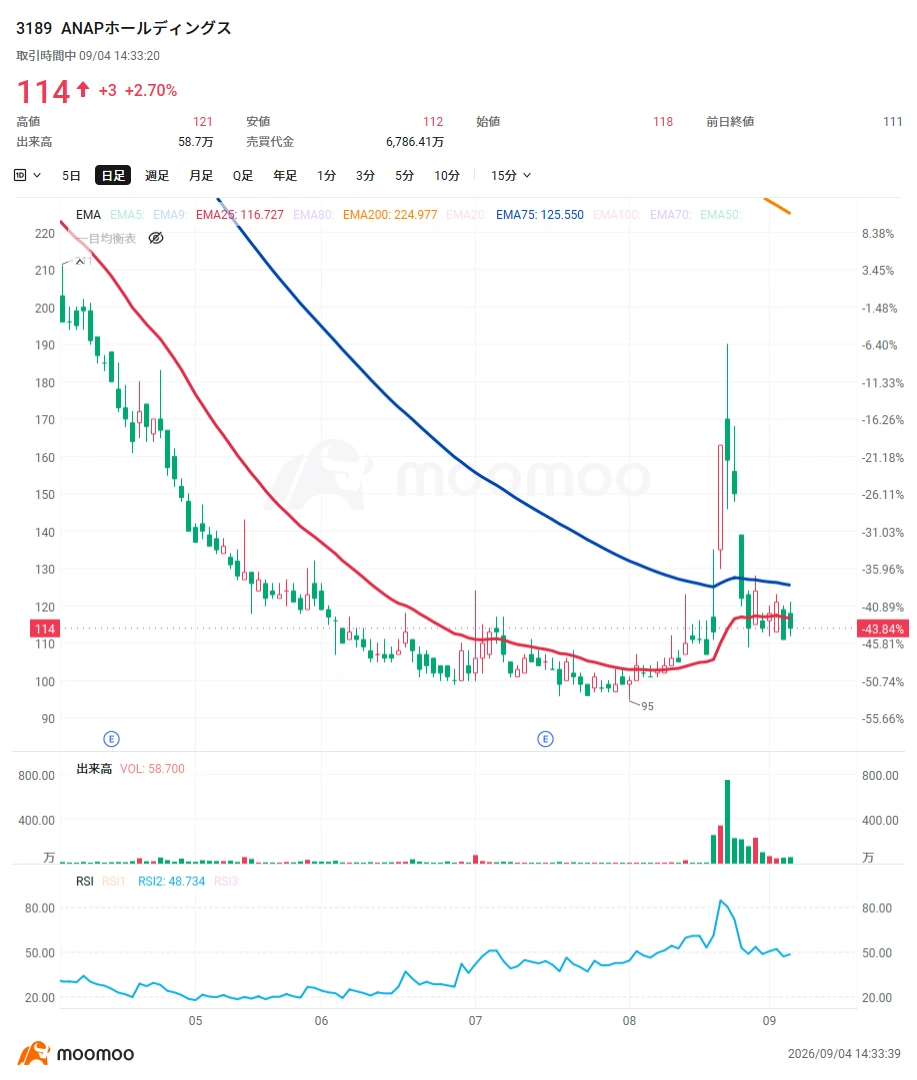The image size is (917, 1080).
Task: Toggle 一目均衡表 visibility eye icon
Action: [x=156, y=238]
